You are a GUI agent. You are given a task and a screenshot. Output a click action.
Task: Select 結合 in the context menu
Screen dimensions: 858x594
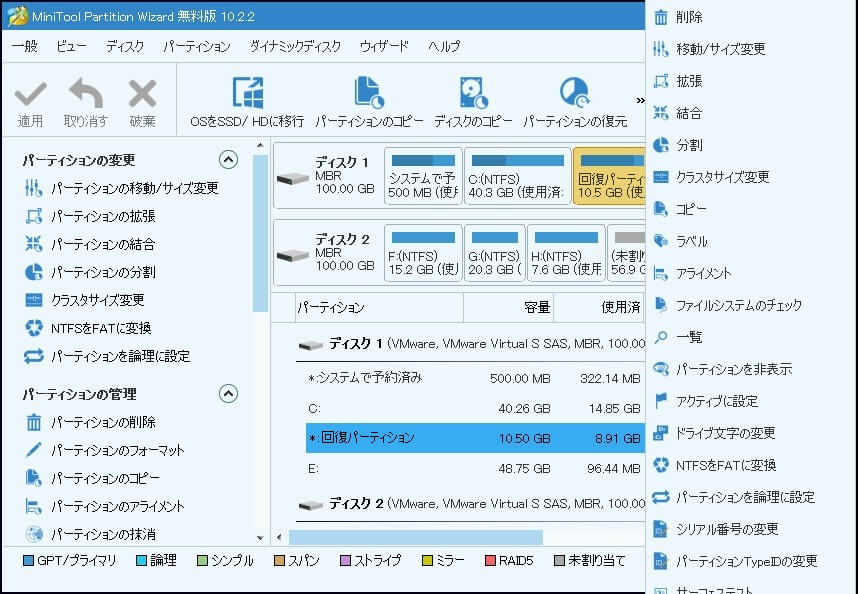[677, 113]
